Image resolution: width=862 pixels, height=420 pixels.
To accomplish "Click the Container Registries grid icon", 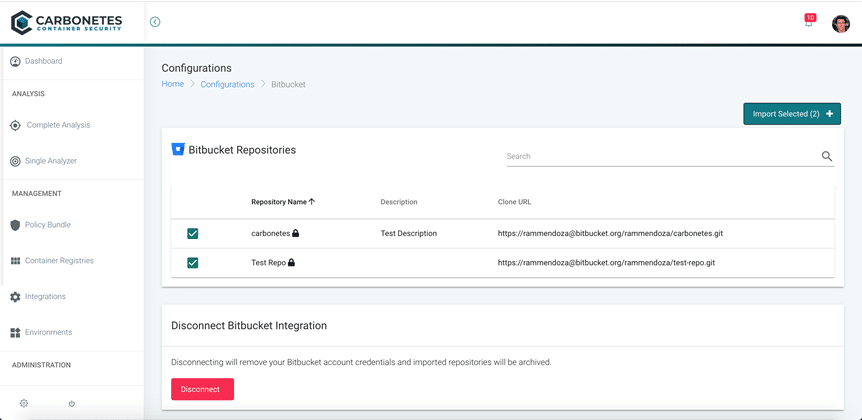I will coord(15,261).
